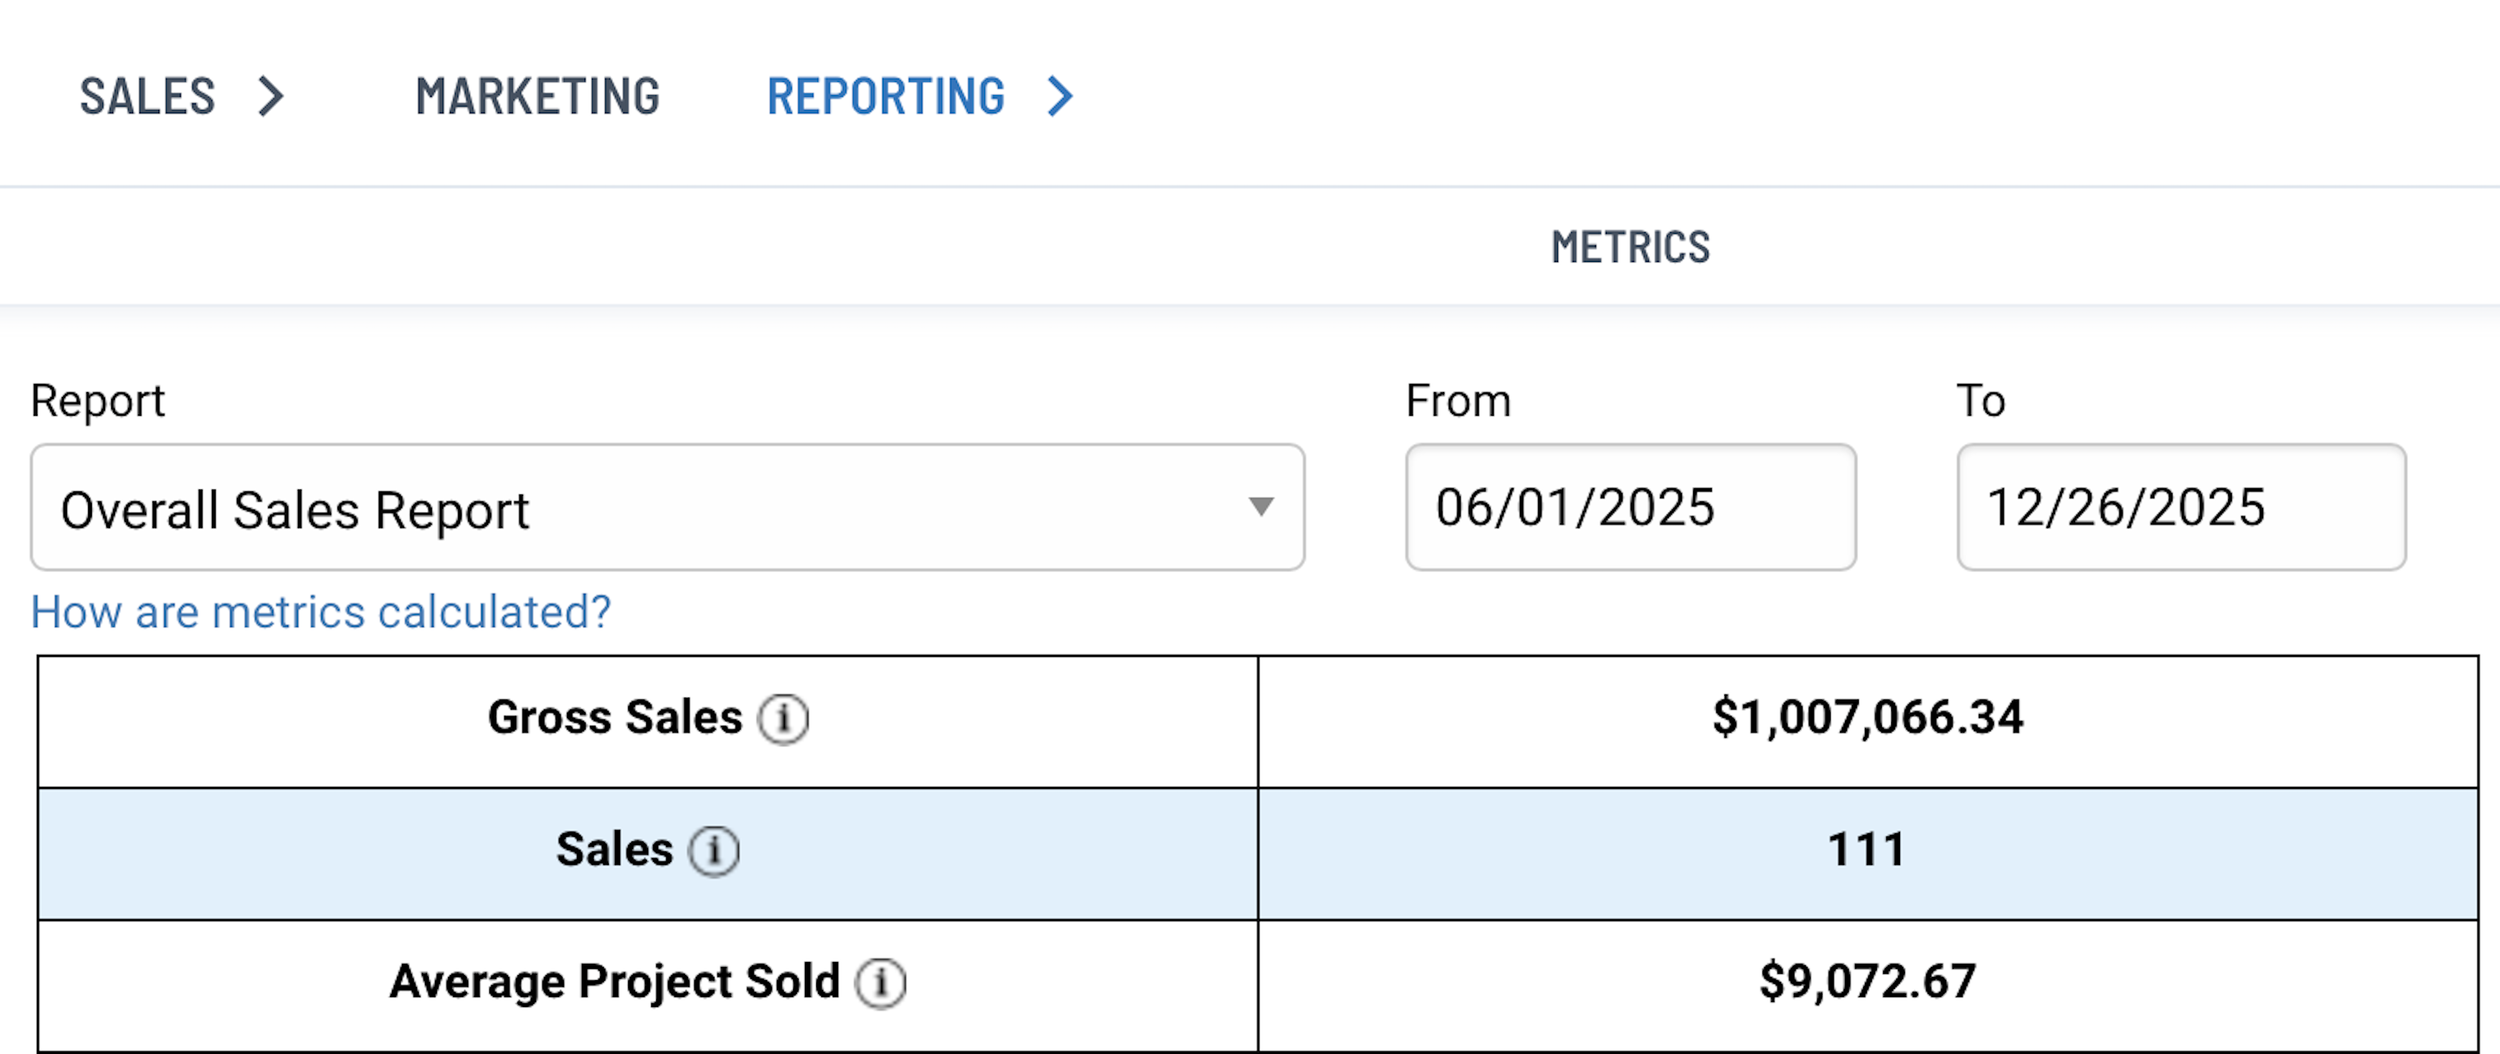The height and width of the screenshot is (1054, 2500).
Task: Click the Gross Sales info icon
Action: [x=783, y=719]
